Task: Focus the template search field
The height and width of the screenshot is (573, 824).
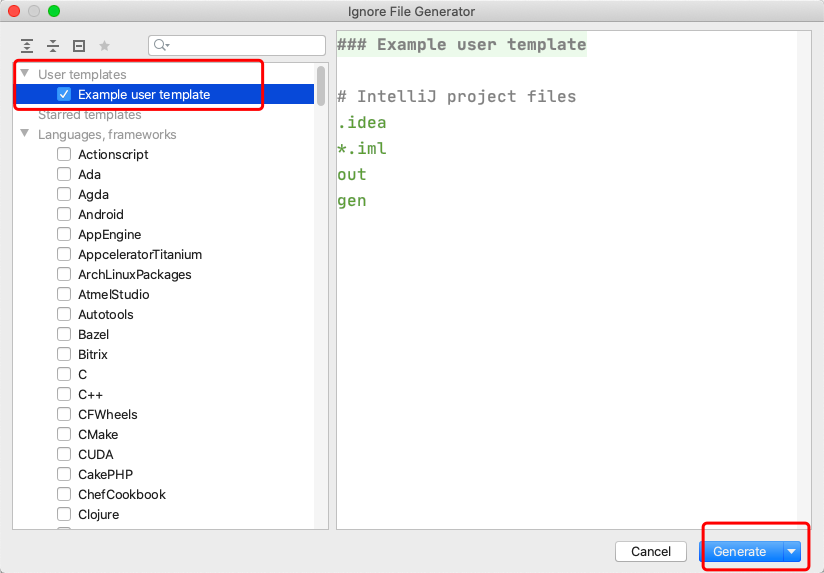Action: pos(237,45)
